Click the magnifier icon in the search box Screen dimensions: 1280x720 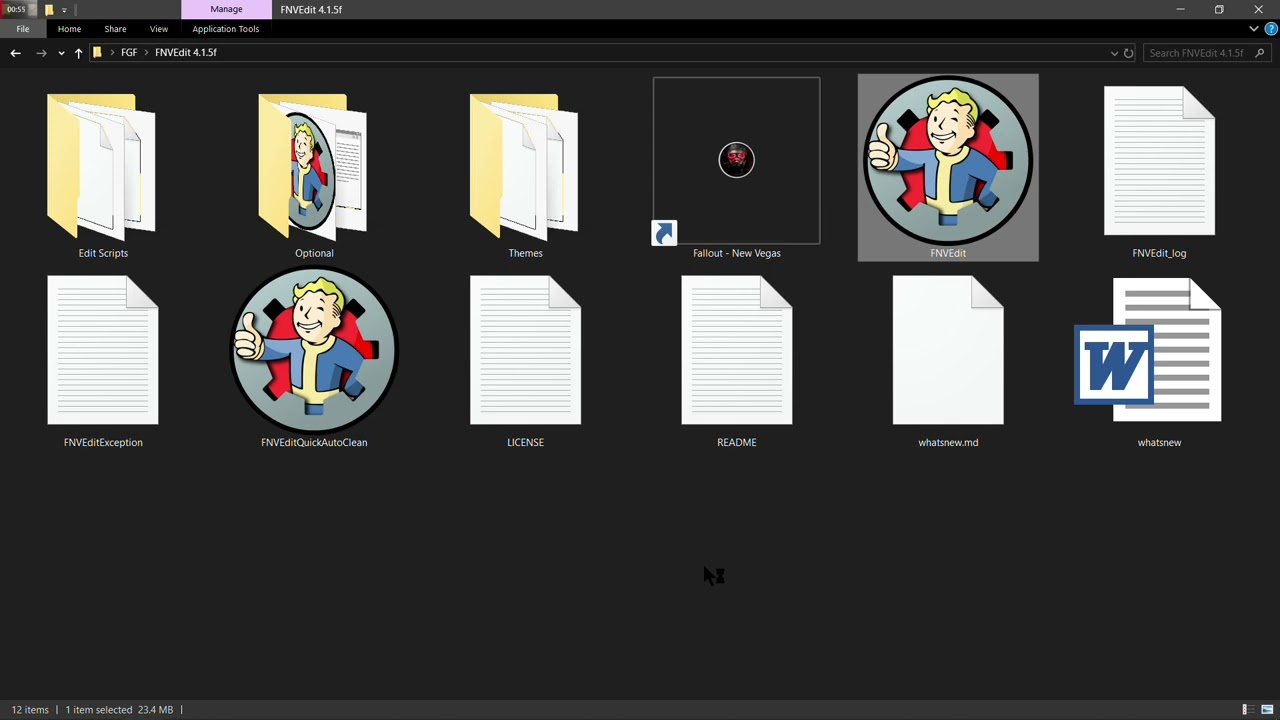1260,53
